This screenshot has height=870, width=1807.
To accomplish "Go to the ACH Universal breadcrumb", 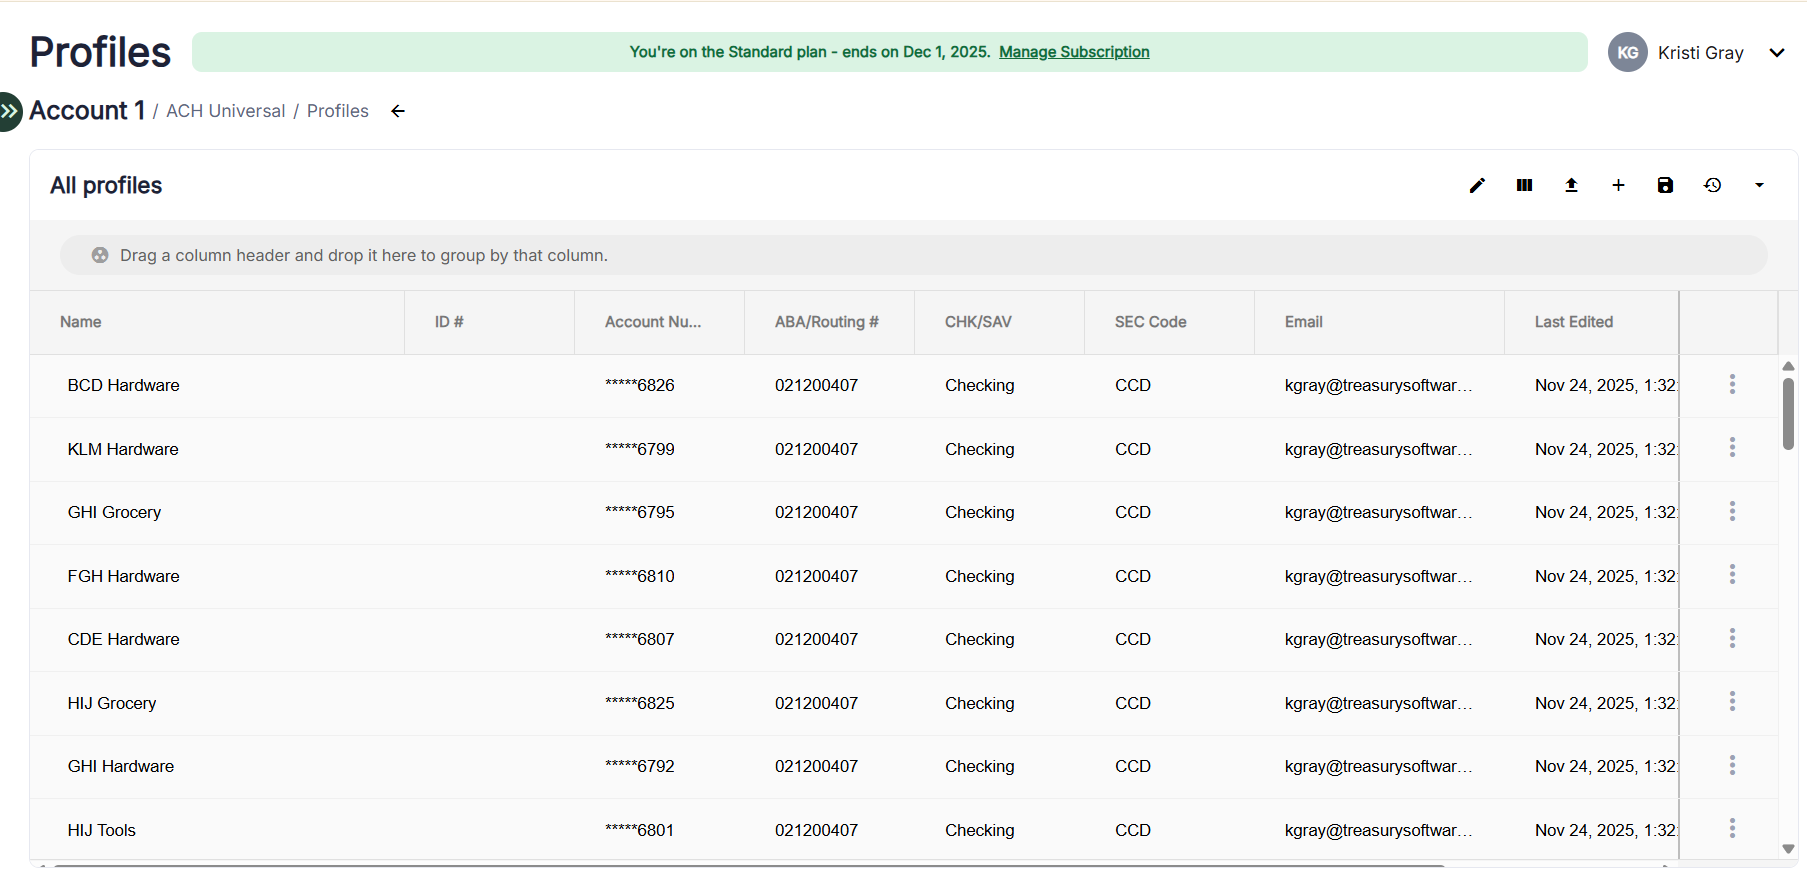I will 225,111.
